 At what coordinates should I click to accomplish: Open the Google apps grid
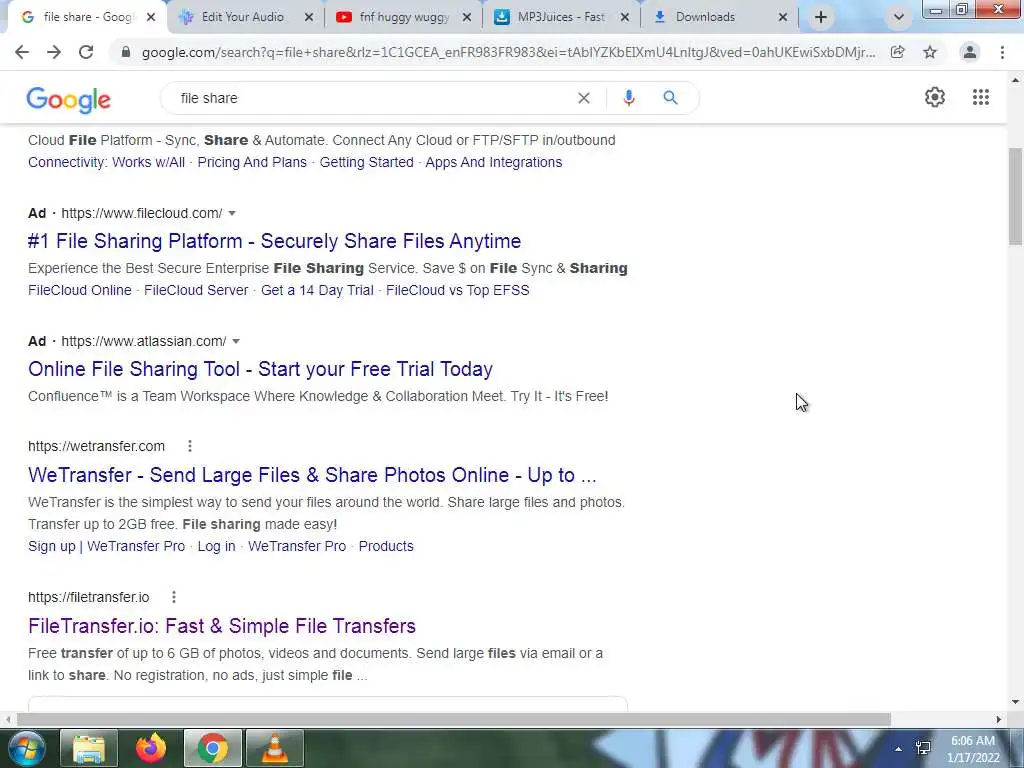(980, 97)
